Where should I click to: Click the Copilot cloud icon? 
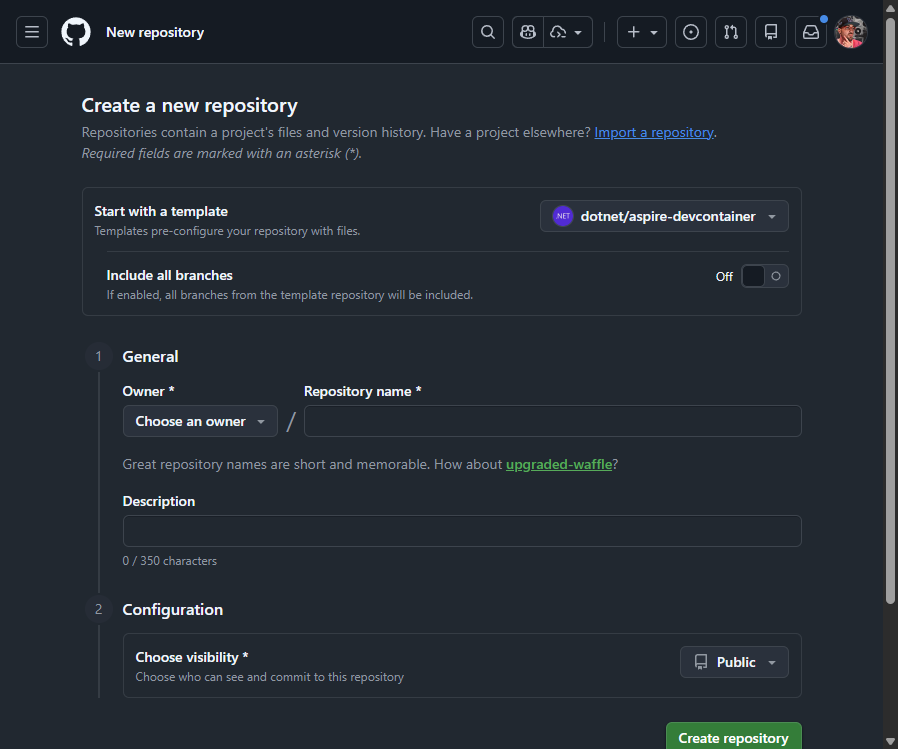tap(559, 31)
